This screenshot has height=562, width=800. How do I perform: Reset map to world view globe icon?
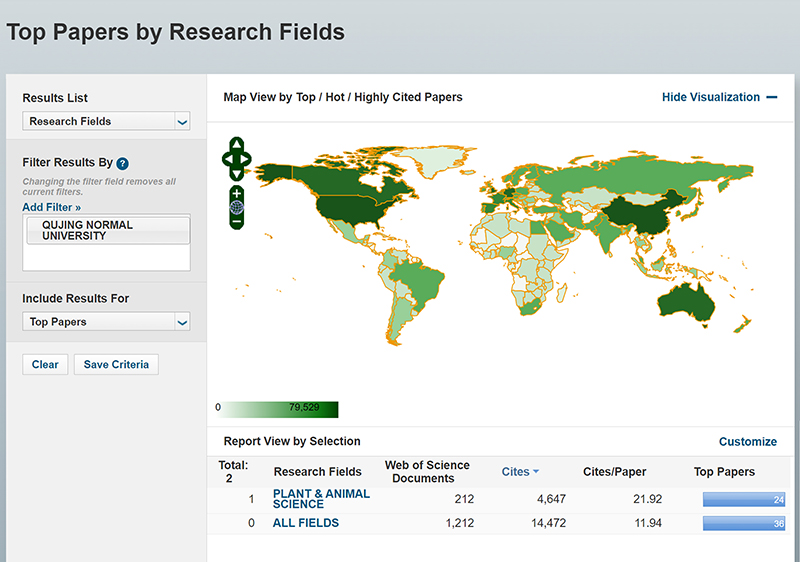tap(236, 208)
